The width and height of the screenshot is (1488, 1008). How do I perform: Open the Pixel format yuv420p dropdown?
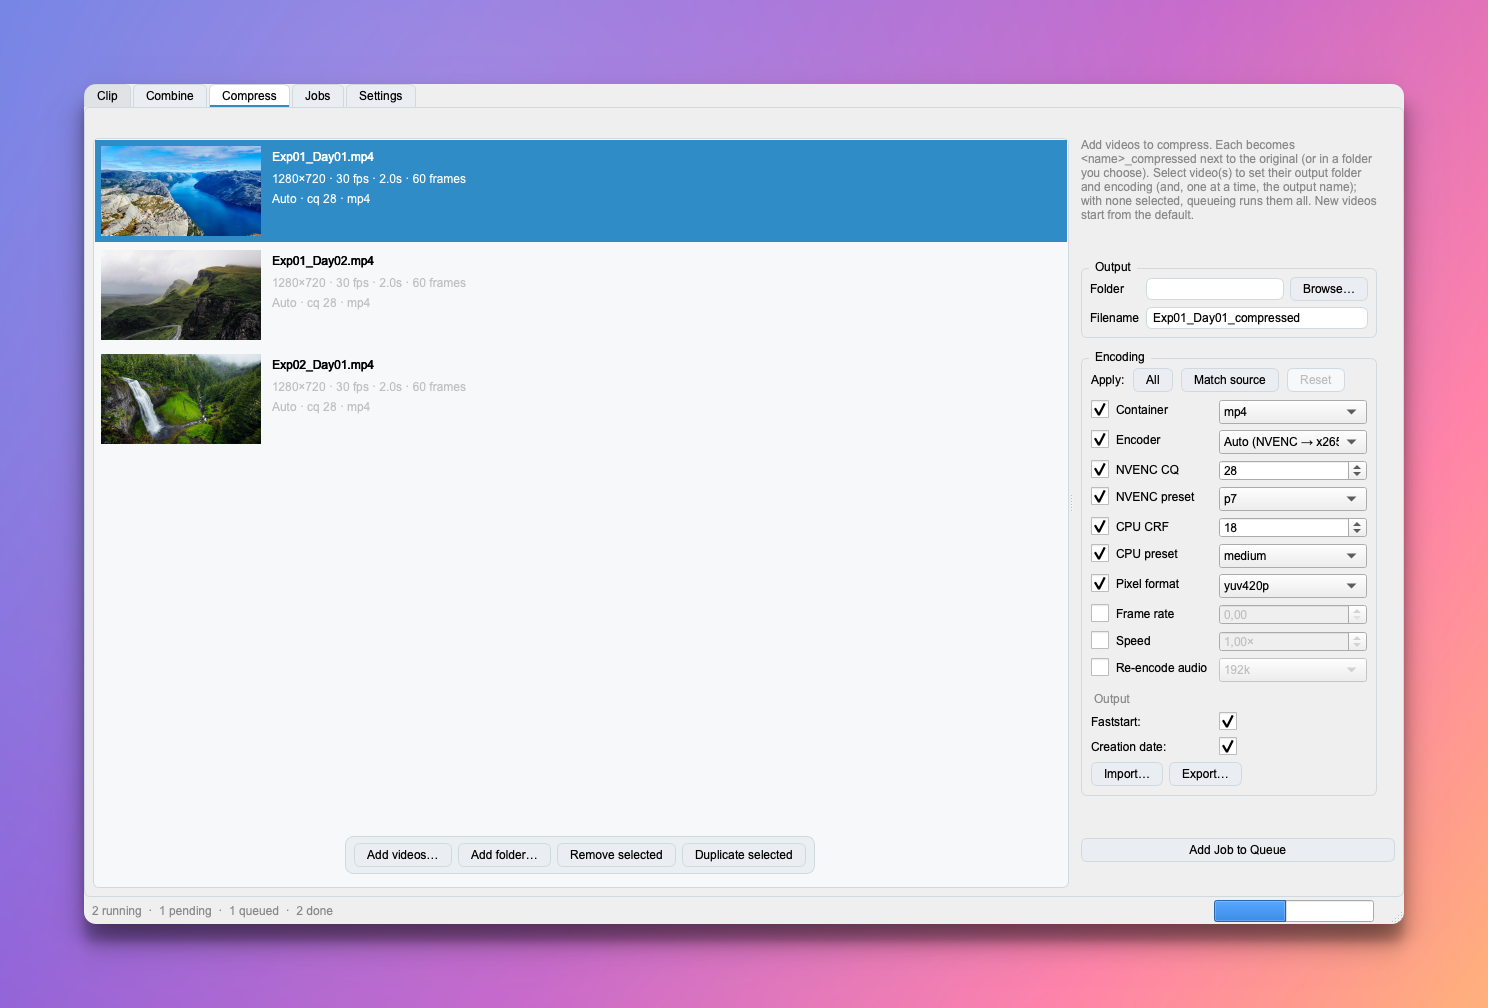(x=1292, y=586)
